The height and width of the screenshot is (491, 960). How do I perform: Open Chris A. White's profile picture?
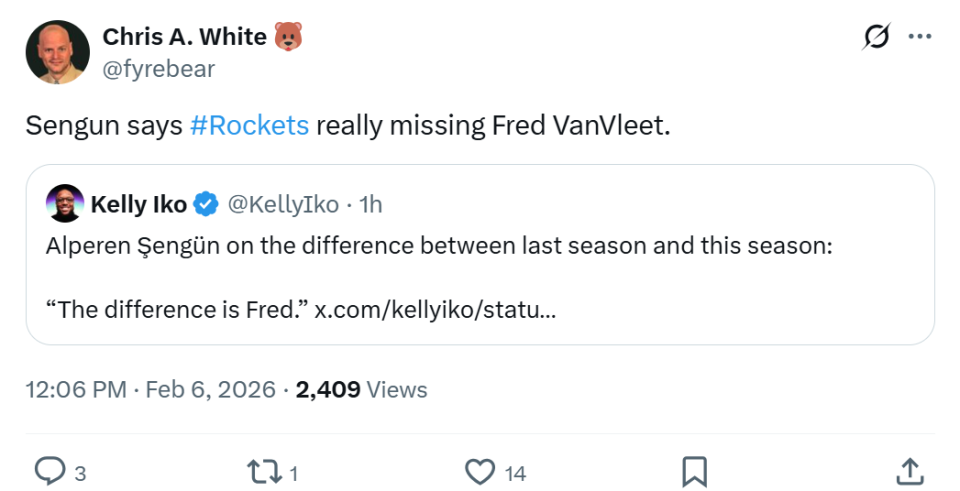58,52
